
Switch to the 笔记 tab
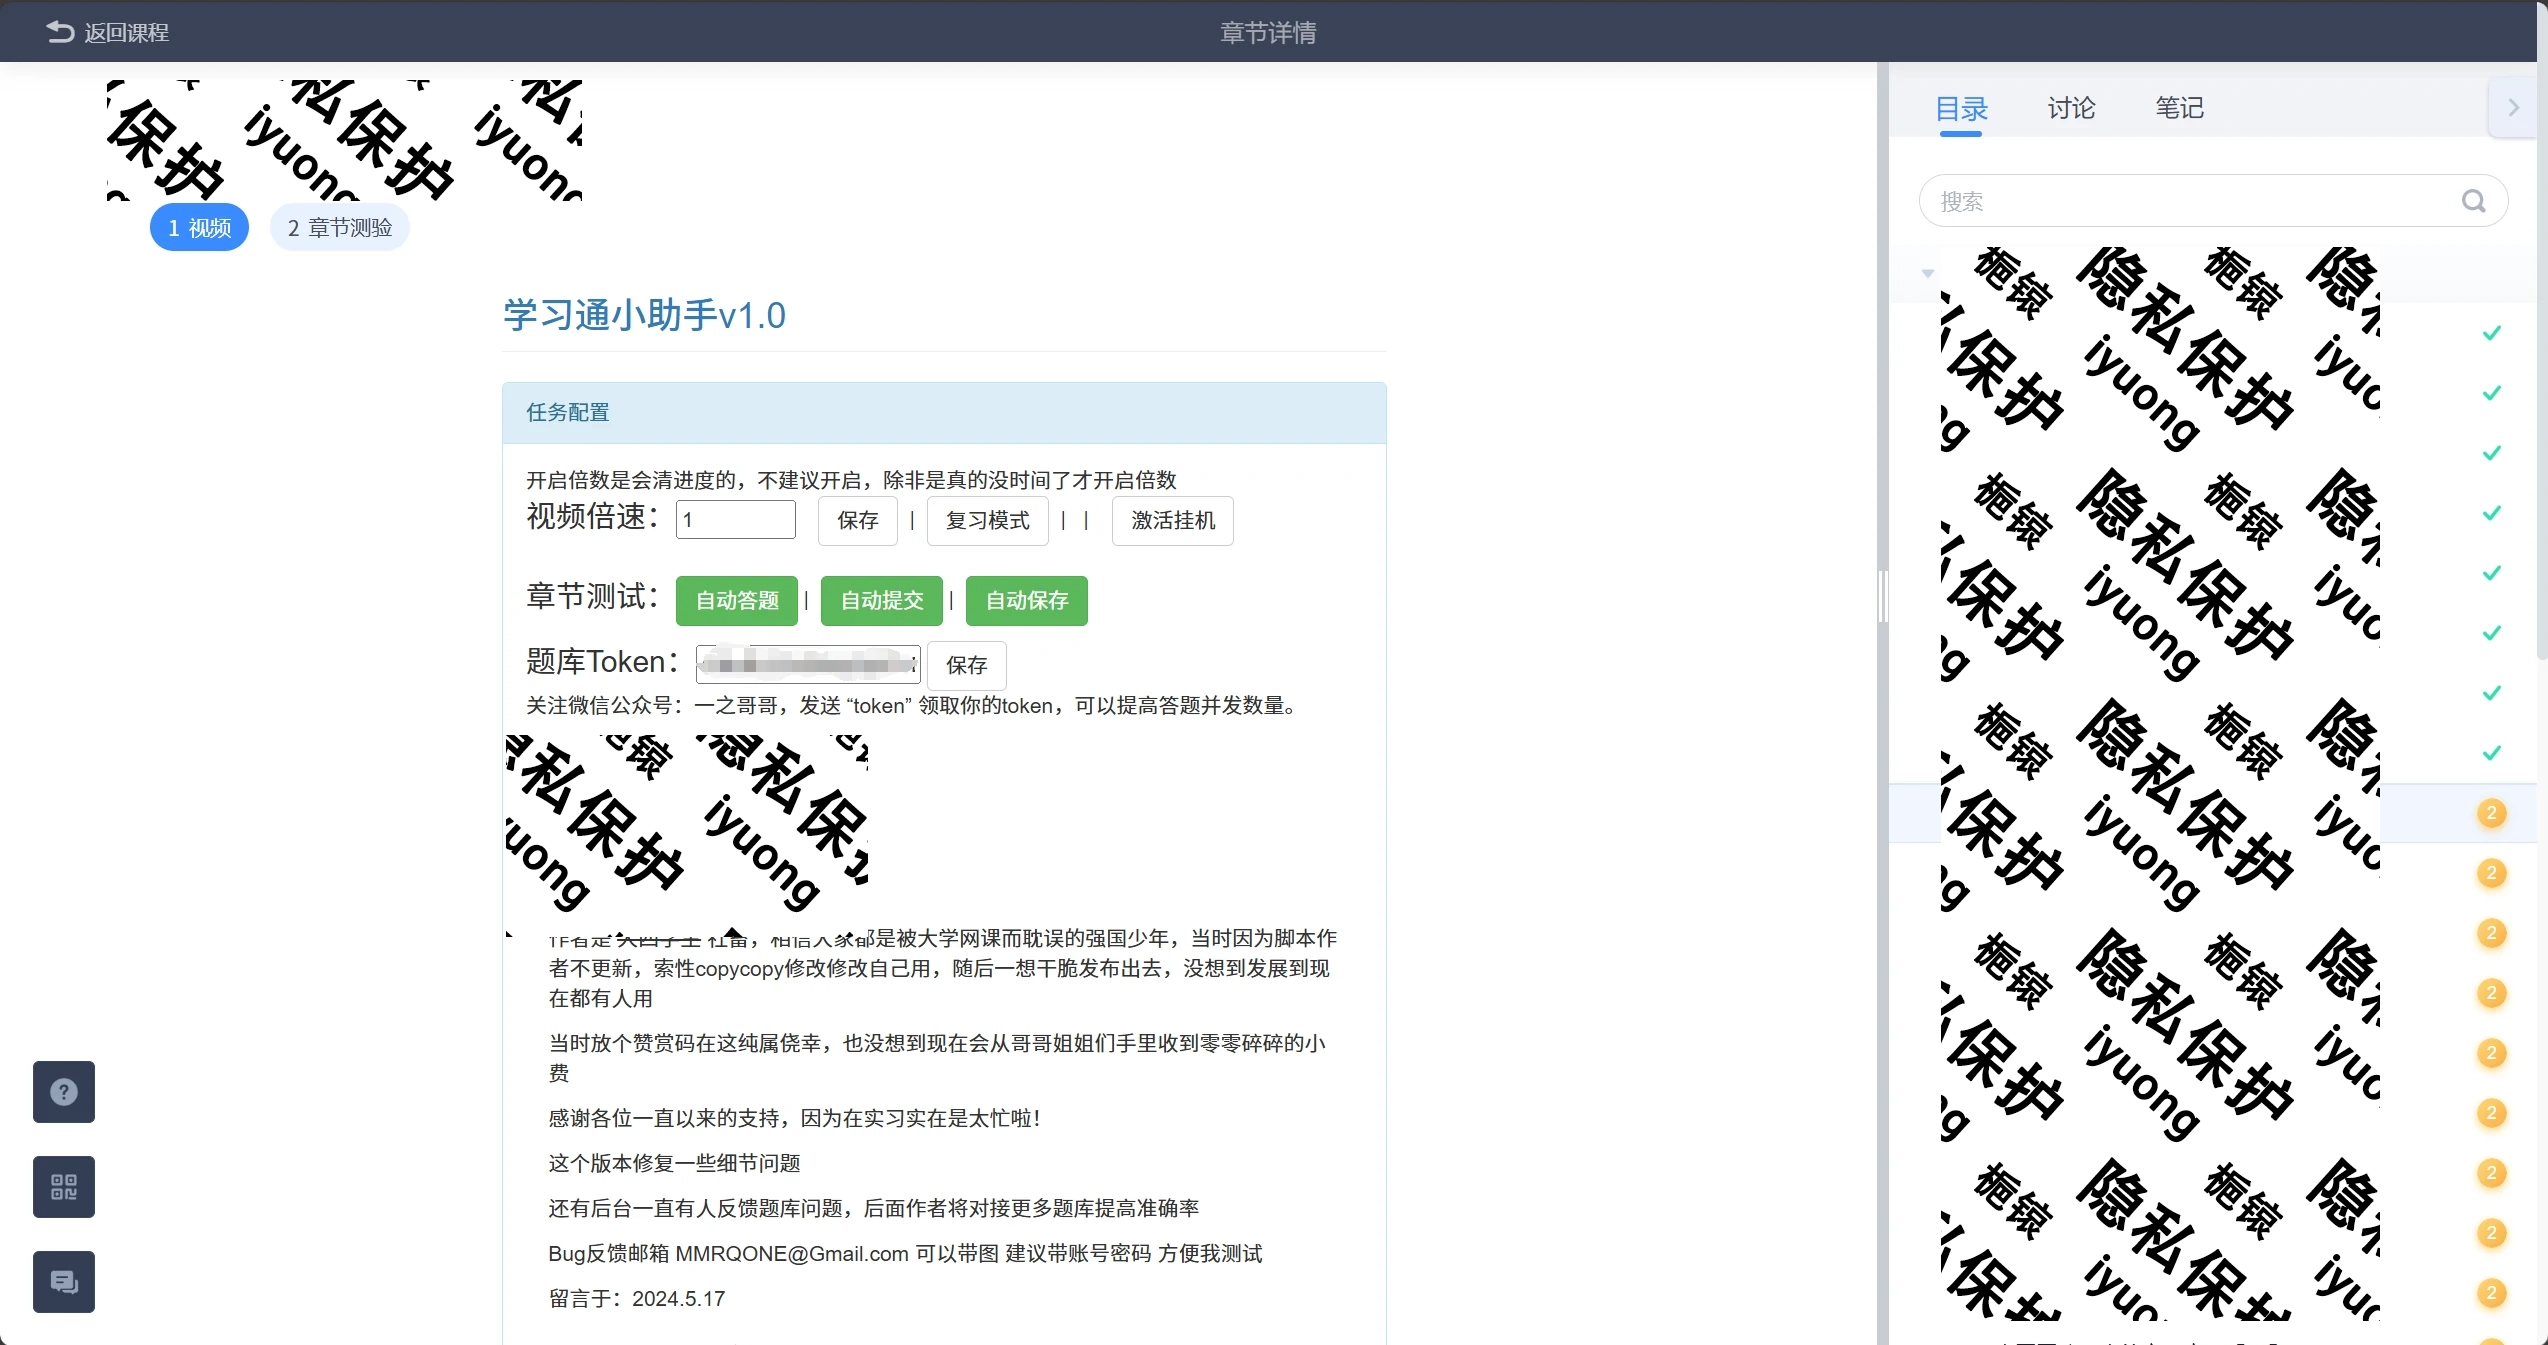(x=2179, y=108)
